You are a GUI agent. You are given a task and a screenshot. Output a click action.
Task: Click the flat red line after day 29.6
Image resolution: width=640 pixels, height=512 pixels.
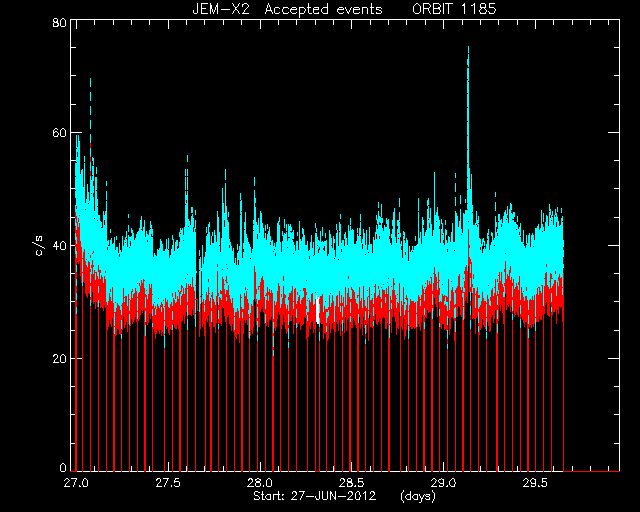[x=591, y=471]
